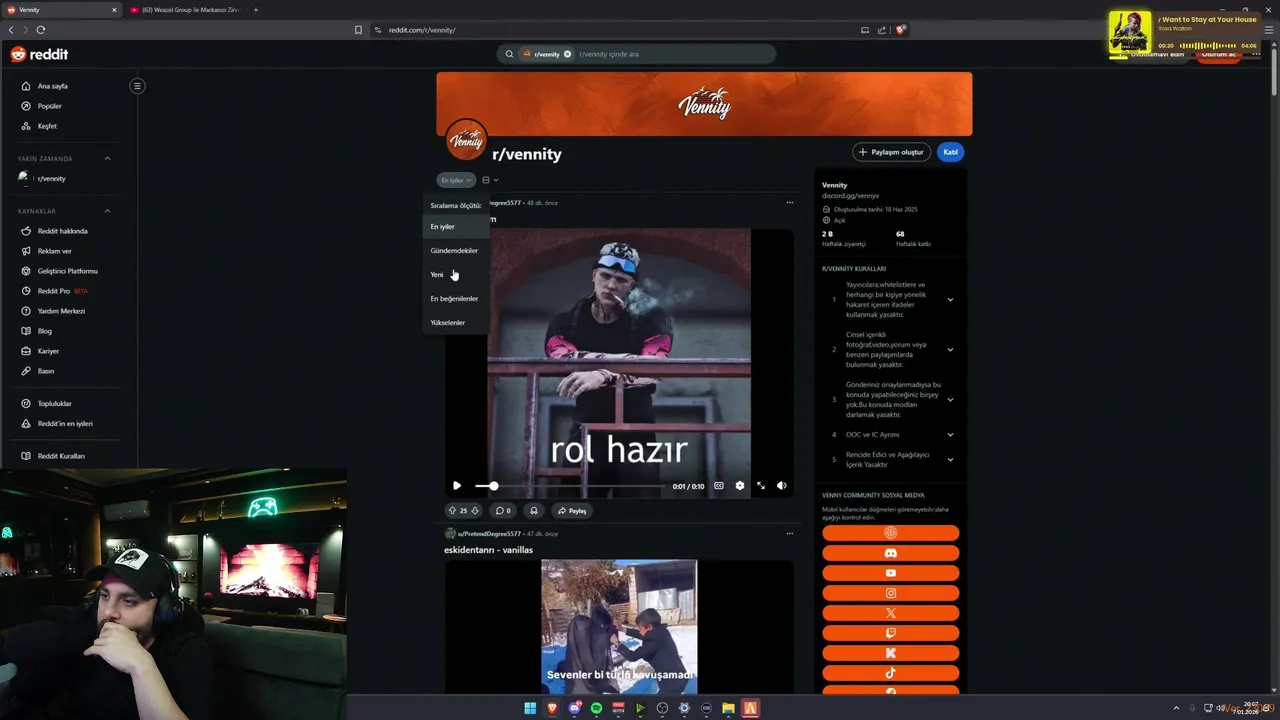The height and width of the screenshot is (720, 1280).
Task: Expand rule 5 Rencide Edici içerik
Action: tap(950, 460)
